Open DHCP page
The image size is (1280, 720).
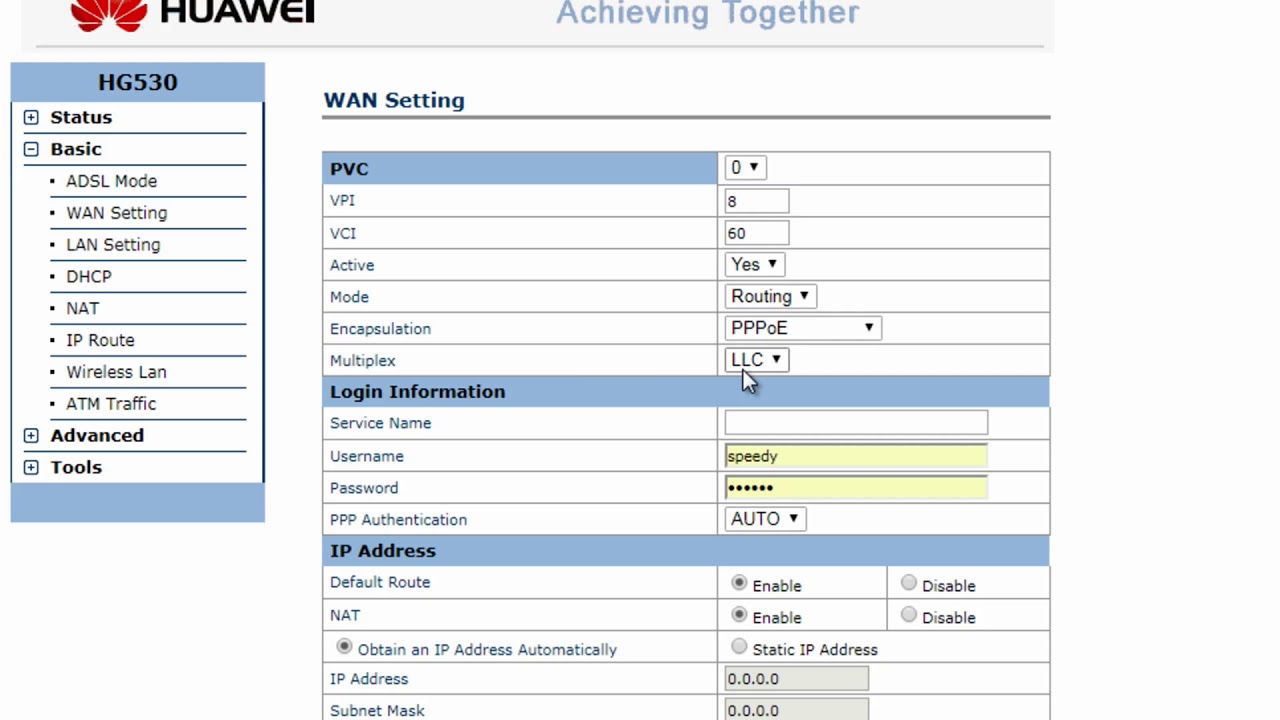pyautogui.click(x=89, y=277)
